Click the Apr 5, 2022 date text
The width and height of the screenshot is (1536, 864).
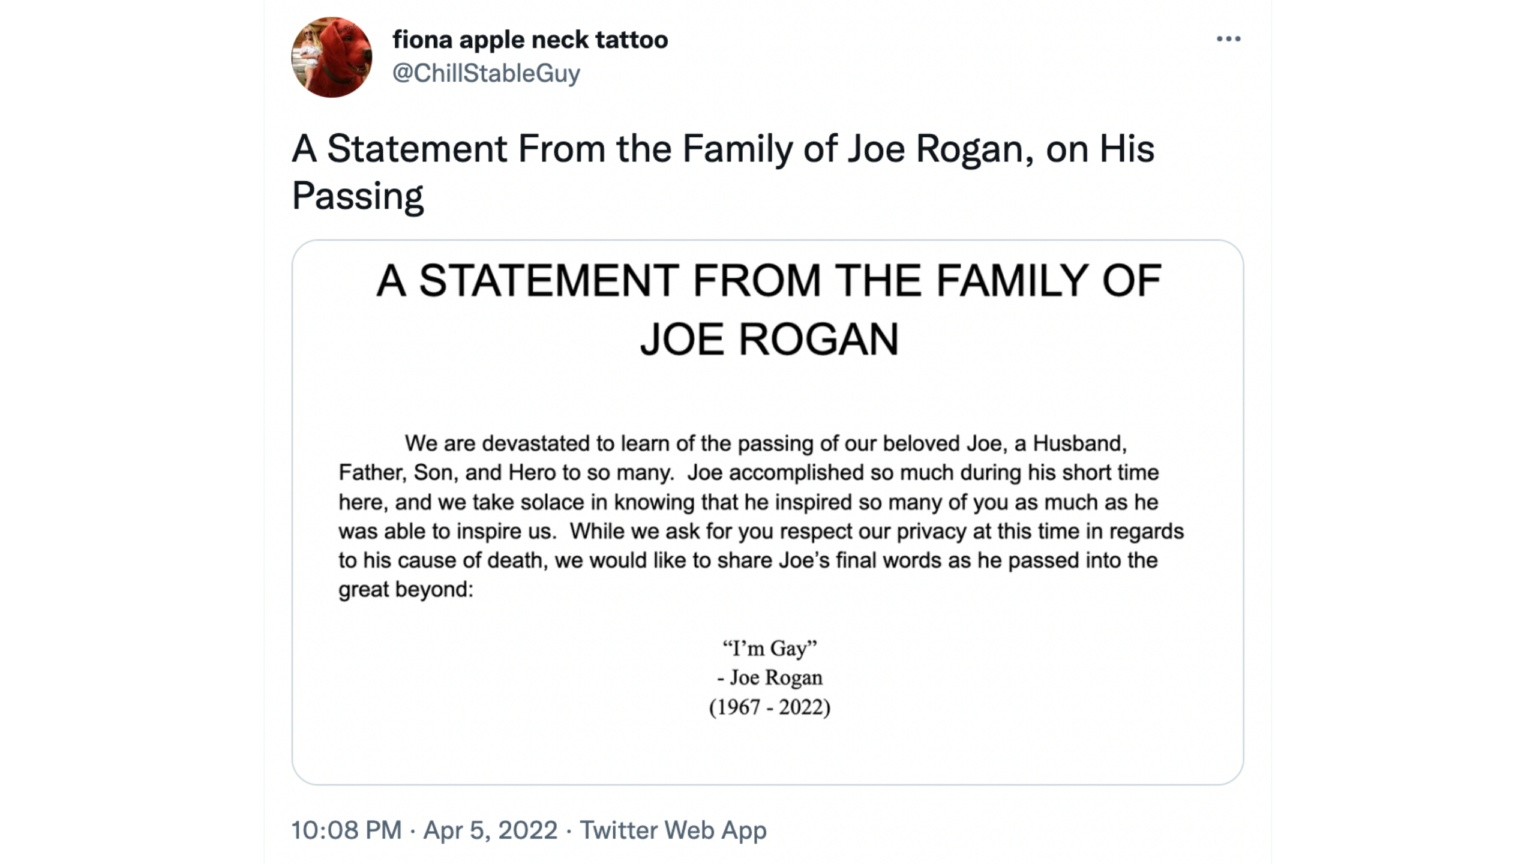click(490, 830)
